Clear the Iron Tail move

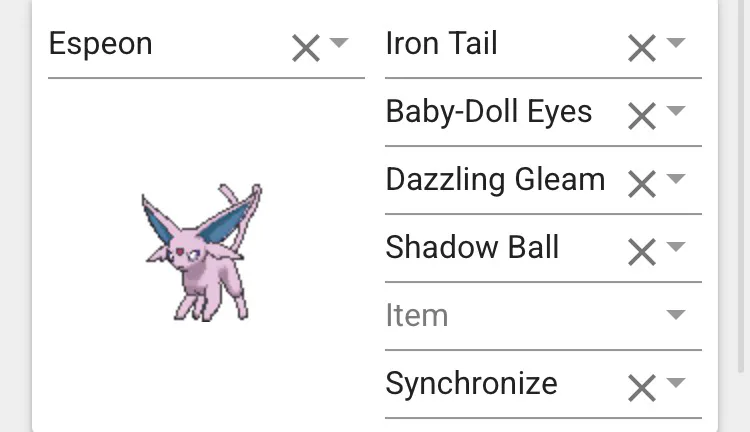click(x=641, y=47)
